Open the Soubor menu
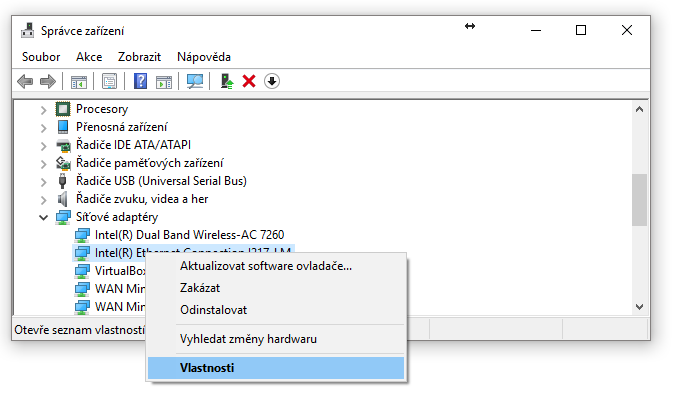This screenshot has width=677, height=393. [x=41, y=57]
